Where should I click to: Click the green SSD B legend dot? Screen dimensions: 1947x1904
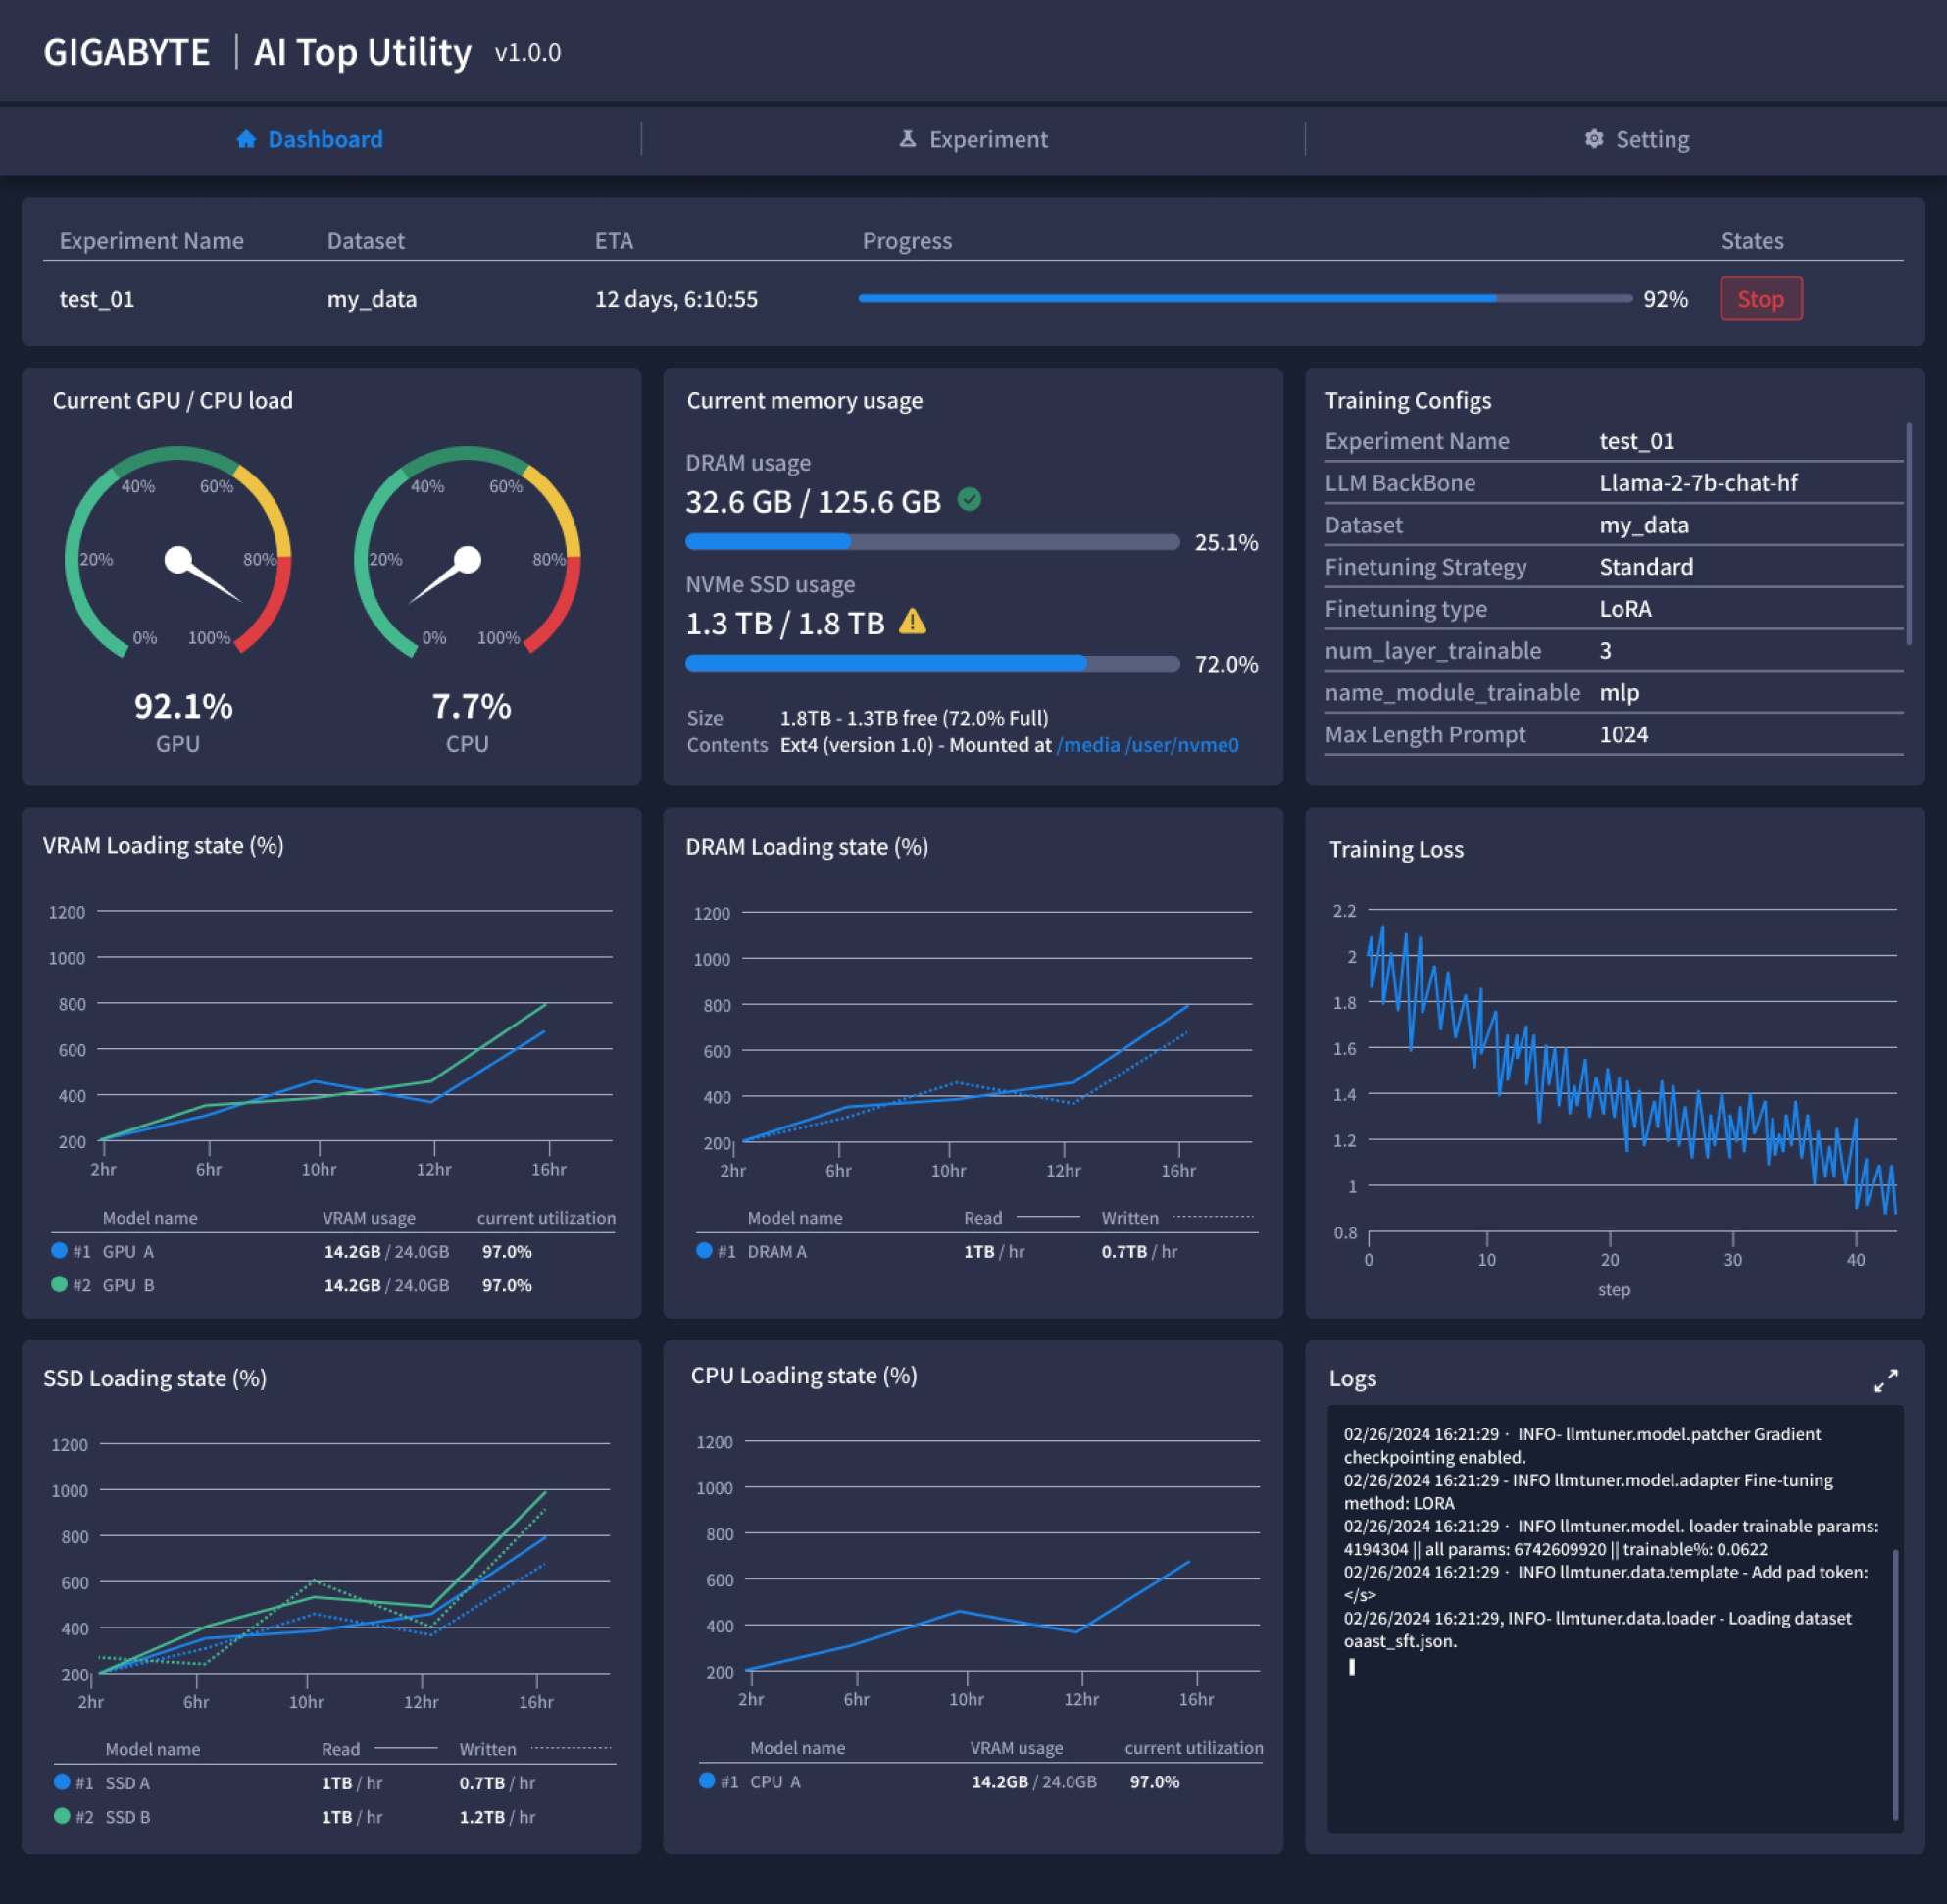(61, 1815)
